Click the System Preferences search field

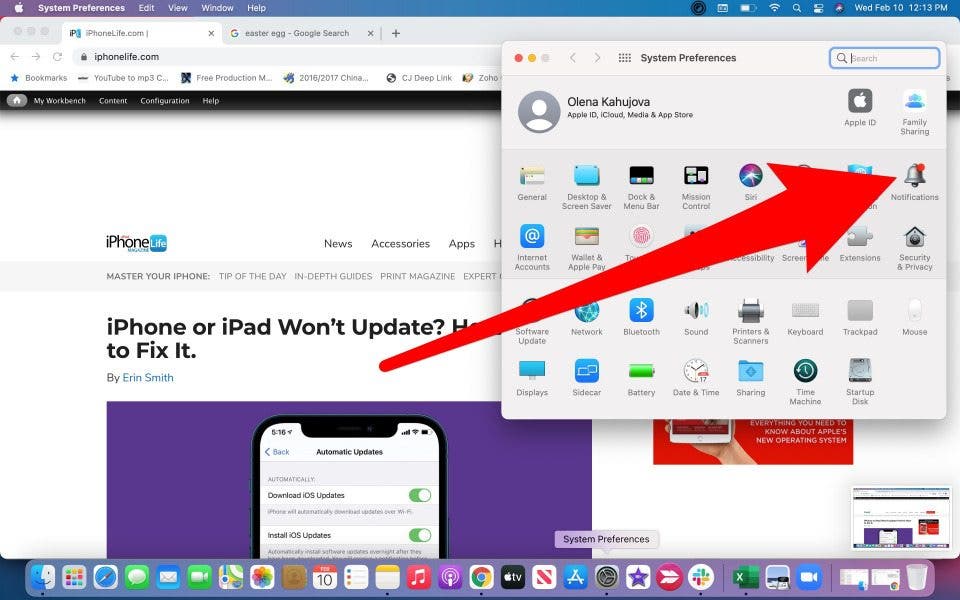click(892, 58)
